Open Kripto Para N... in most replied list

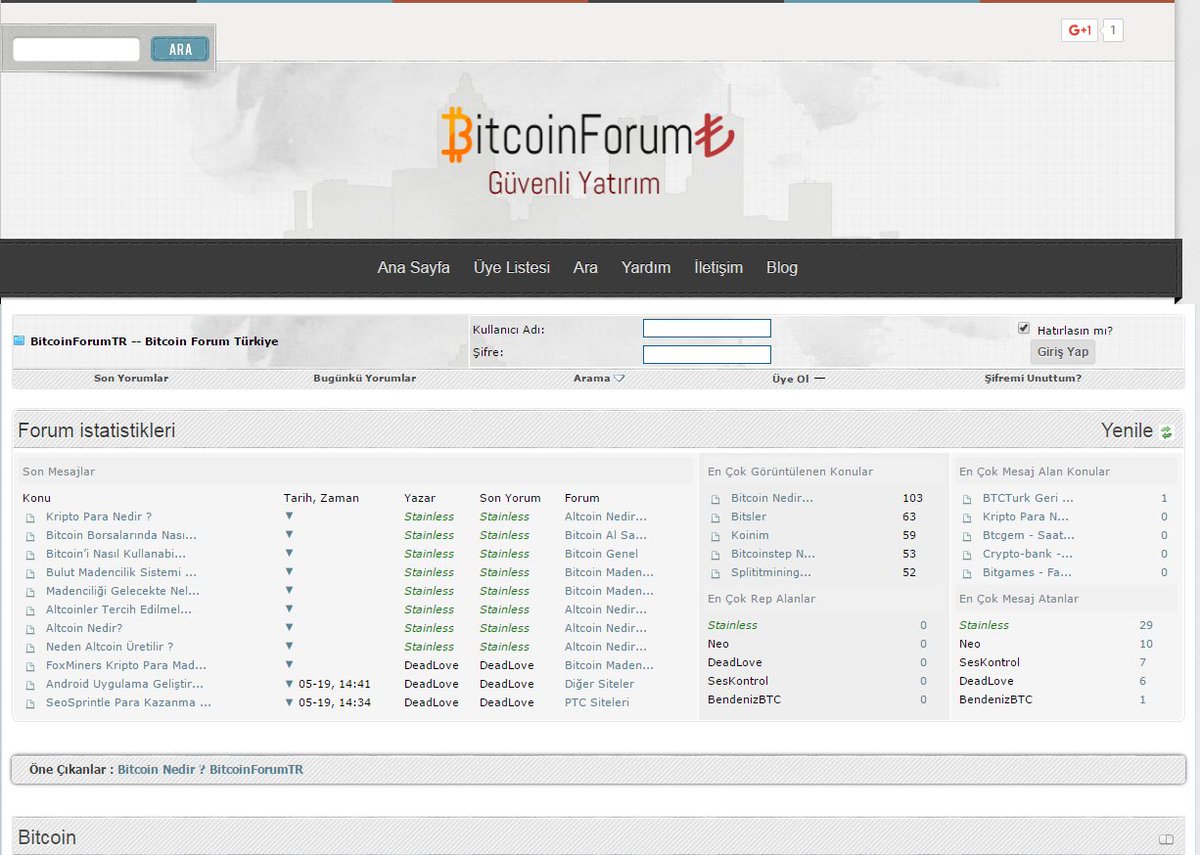[x=1025, y=517]
